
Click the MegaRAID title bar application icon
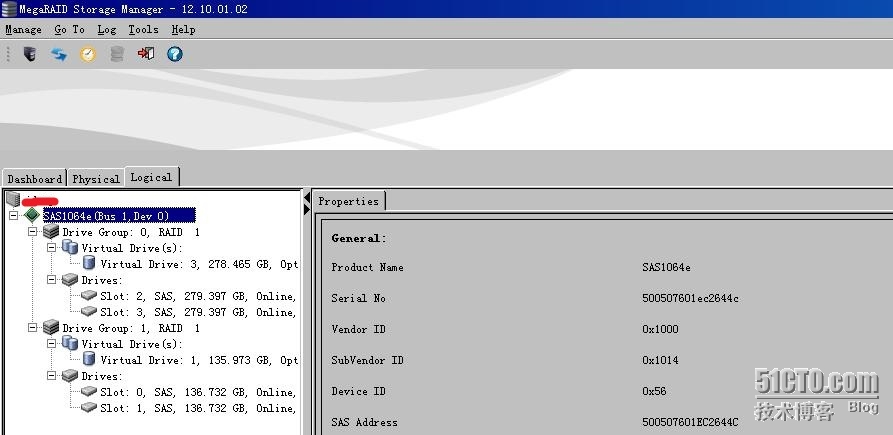[9, 9]
